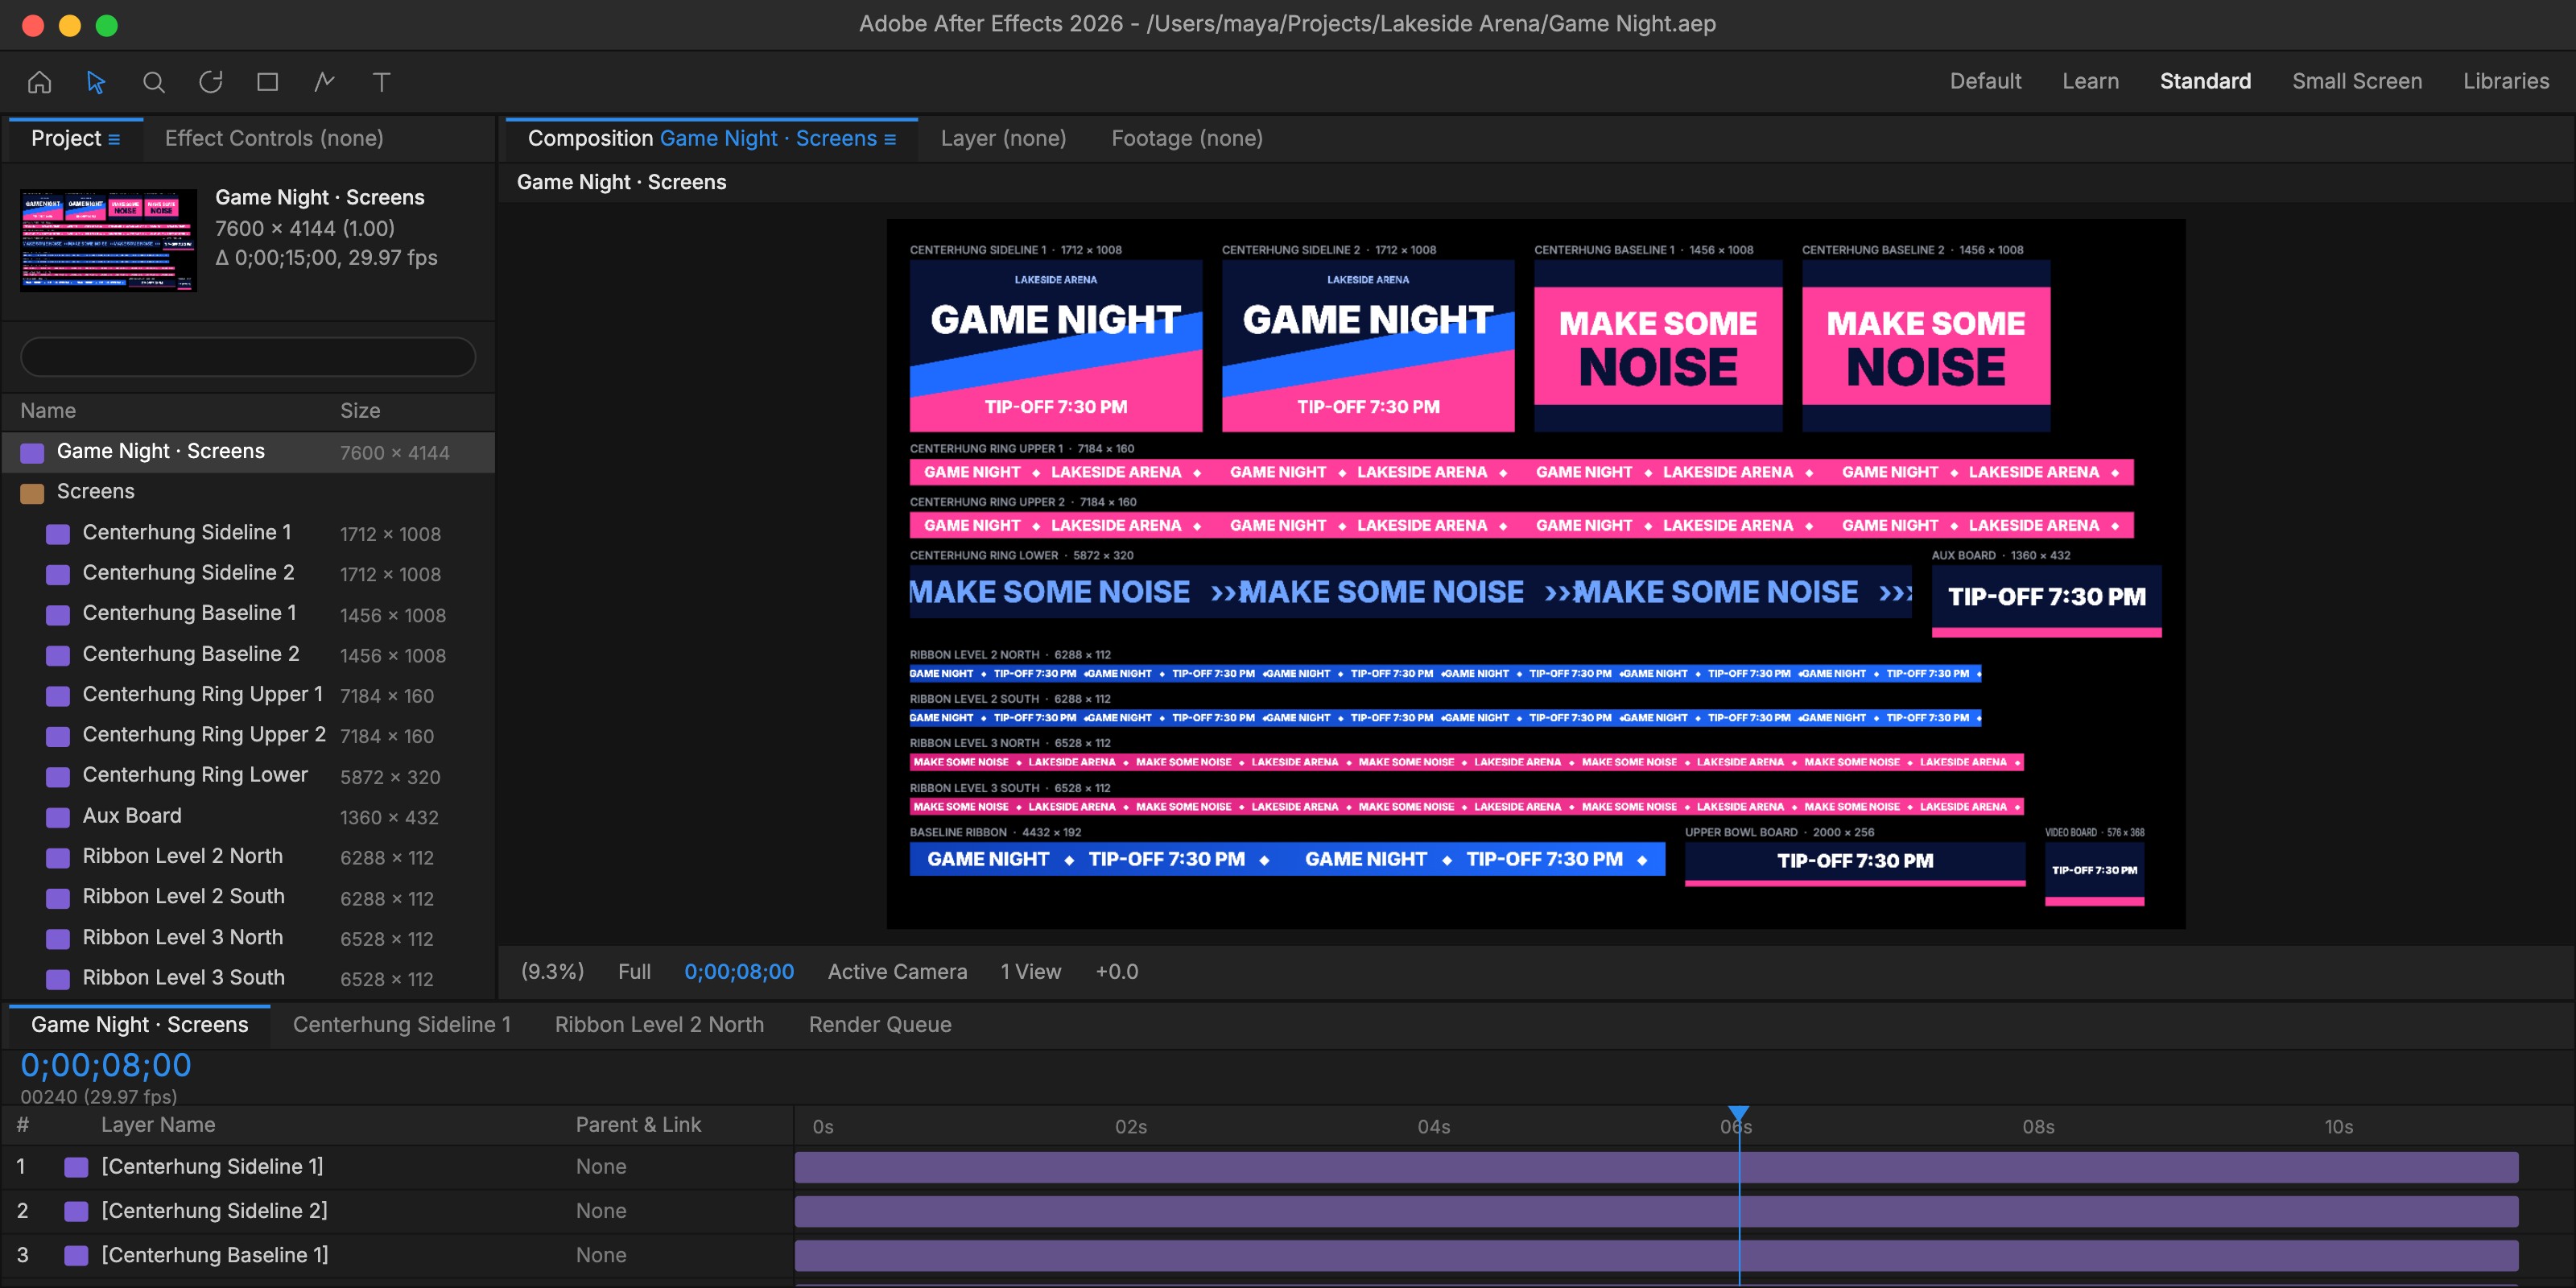Click the Home icon in toolbar
Image resolution: width=2576 pixels, height=1288 pixels.
39,82
